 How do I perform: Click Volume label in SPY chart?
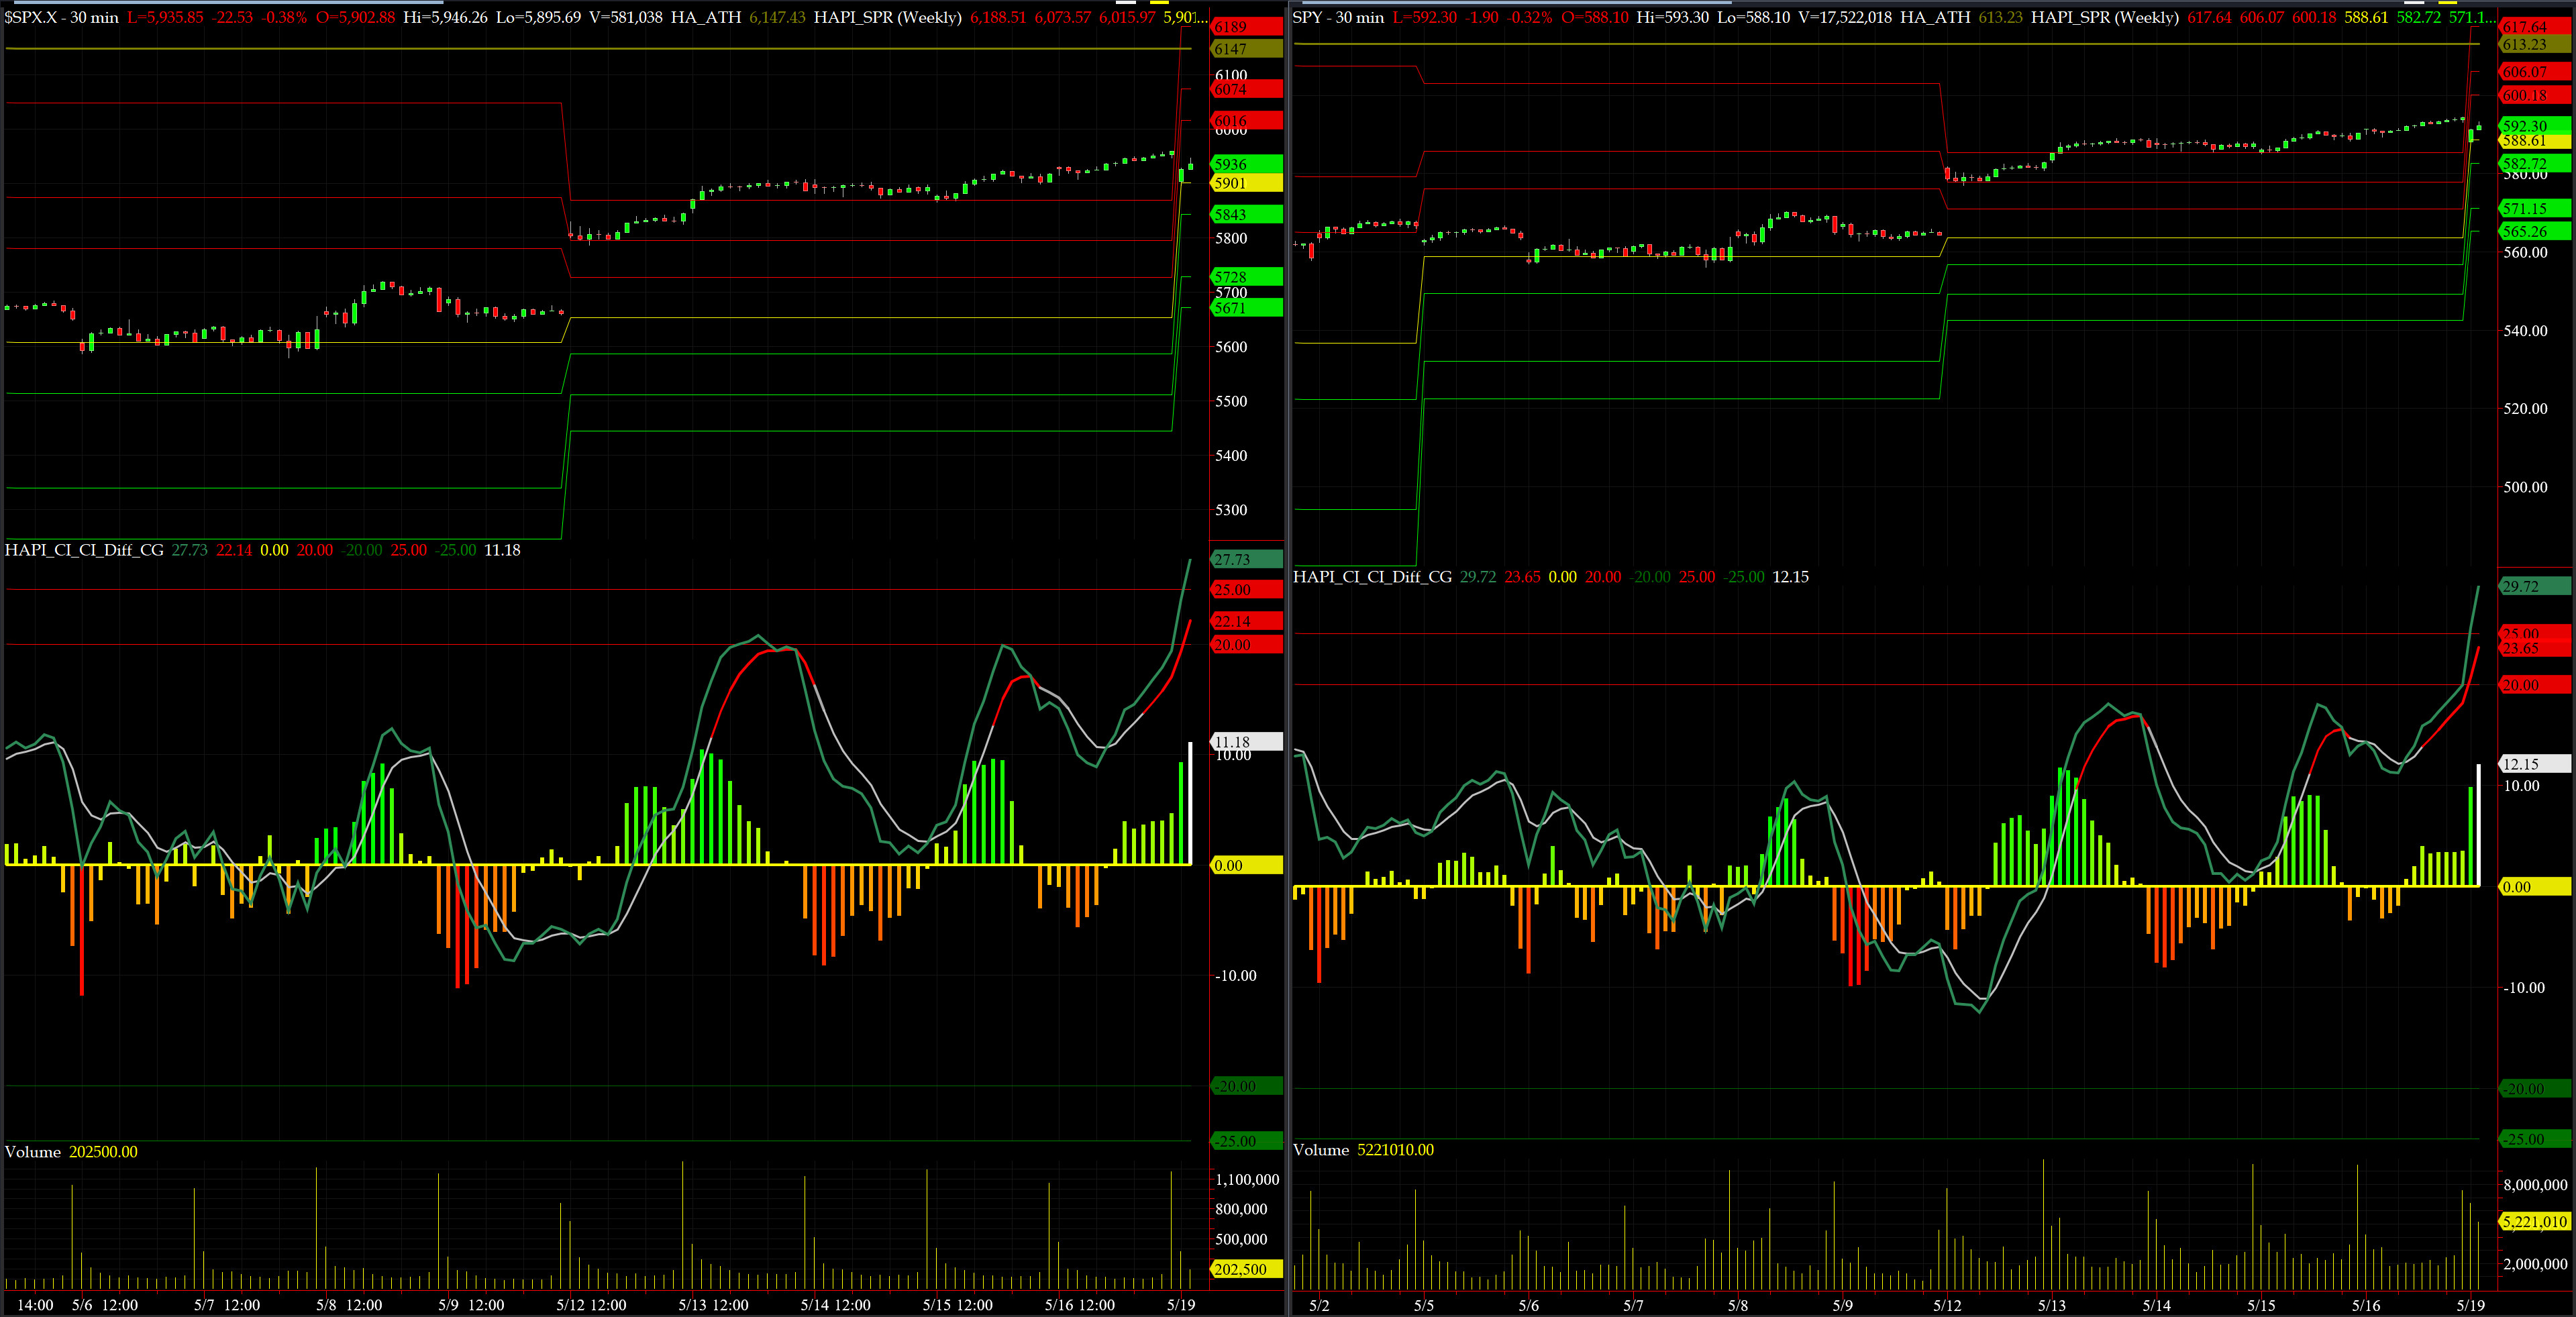point(1321,1150)
